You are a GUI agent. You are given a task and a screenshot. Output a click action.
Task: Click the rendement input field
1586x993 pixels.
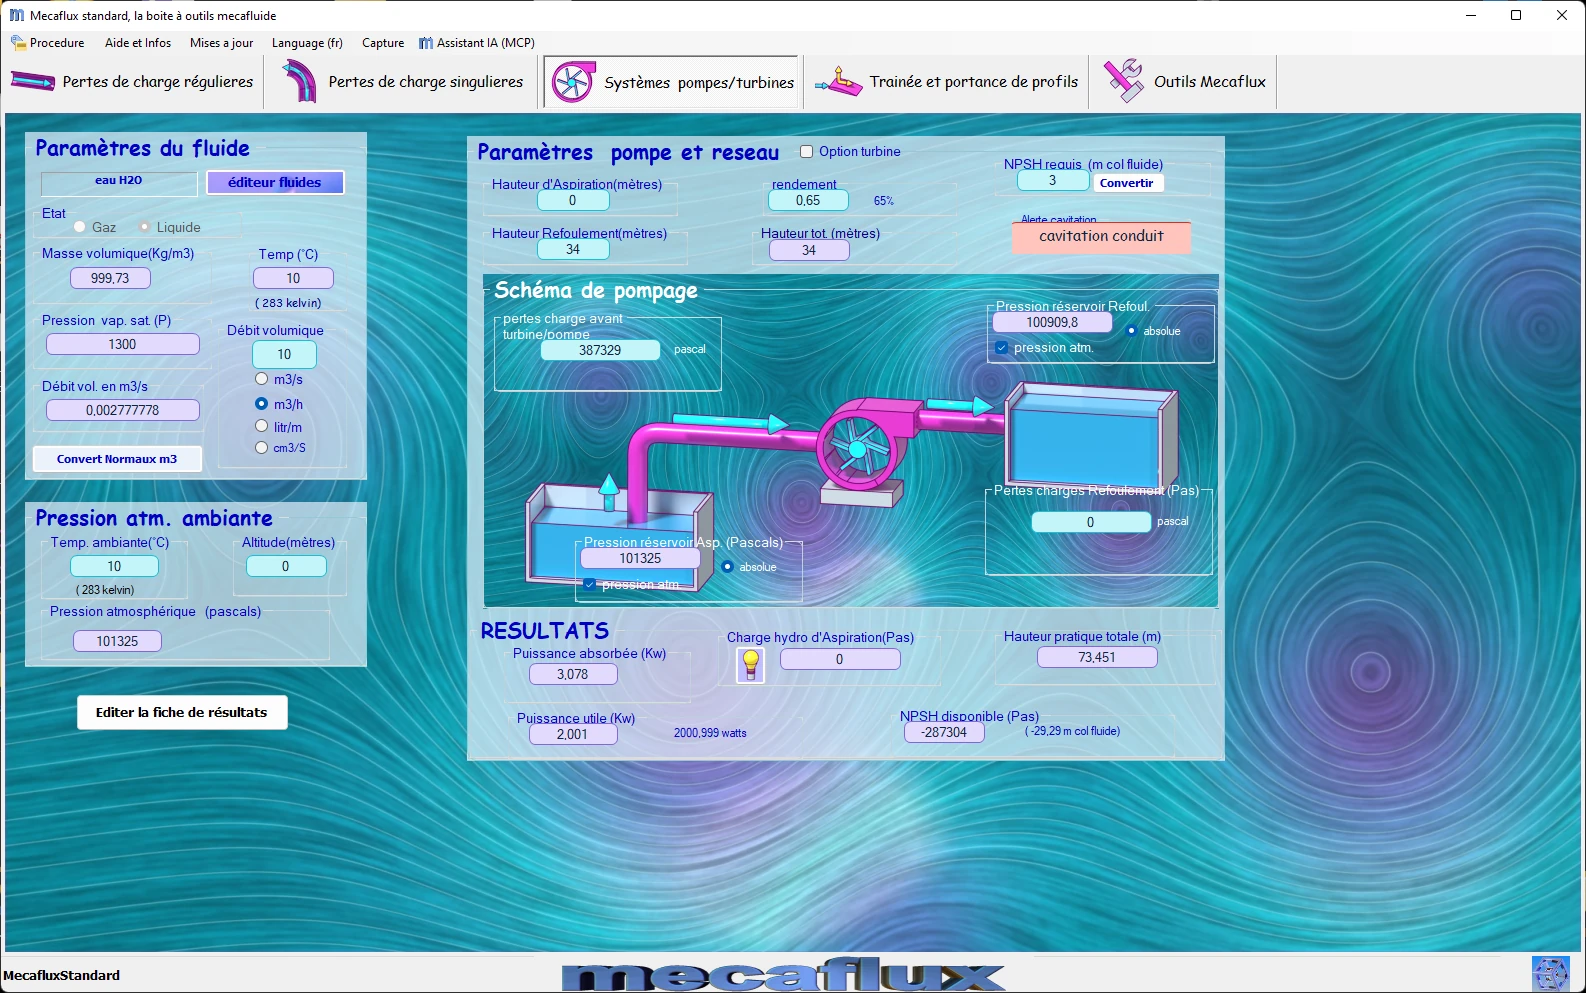point(808,201)
